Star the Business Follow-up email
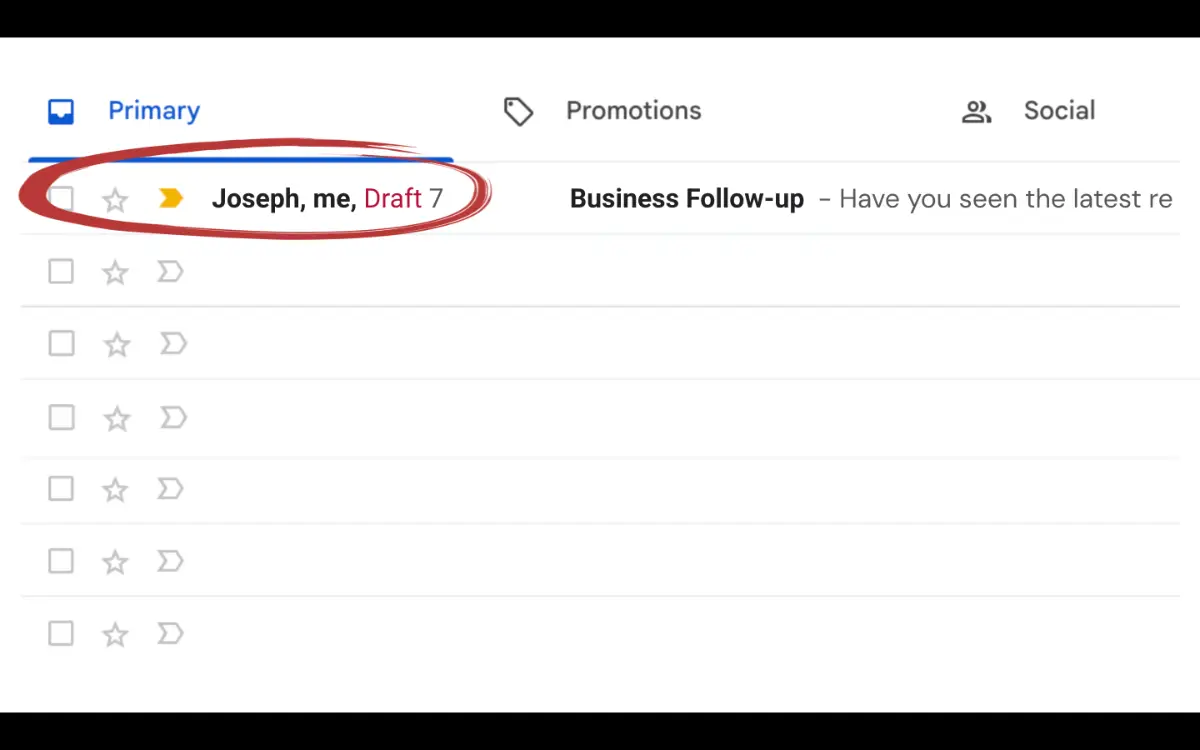 coord(114,199)
